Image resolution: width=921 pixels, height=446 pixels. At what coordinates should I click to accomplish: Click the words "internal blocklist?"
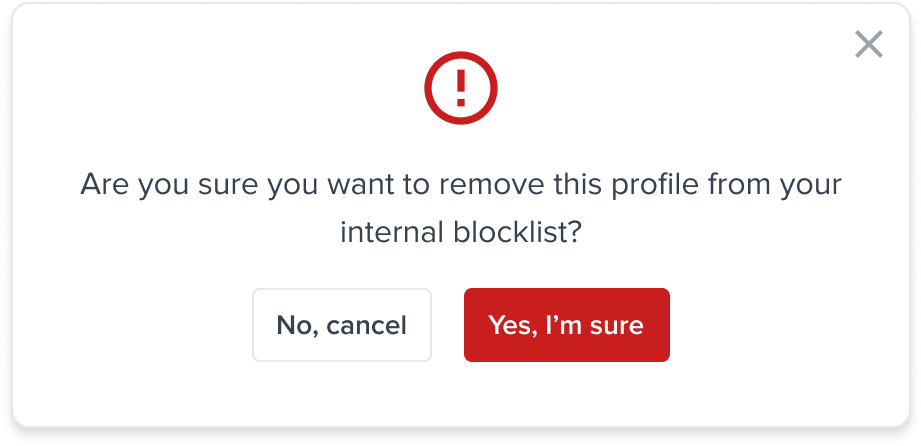[460, 234]
